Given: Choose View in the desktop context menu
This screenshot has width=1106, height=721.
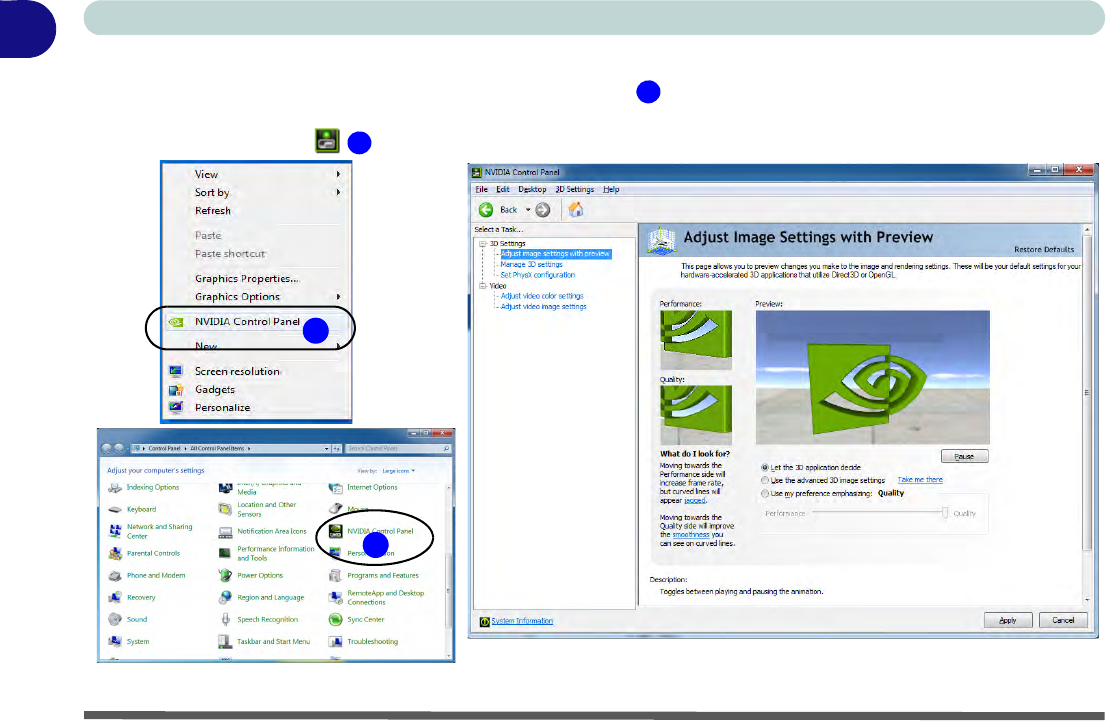Looking at the screenshot, I should coord(206,174).
